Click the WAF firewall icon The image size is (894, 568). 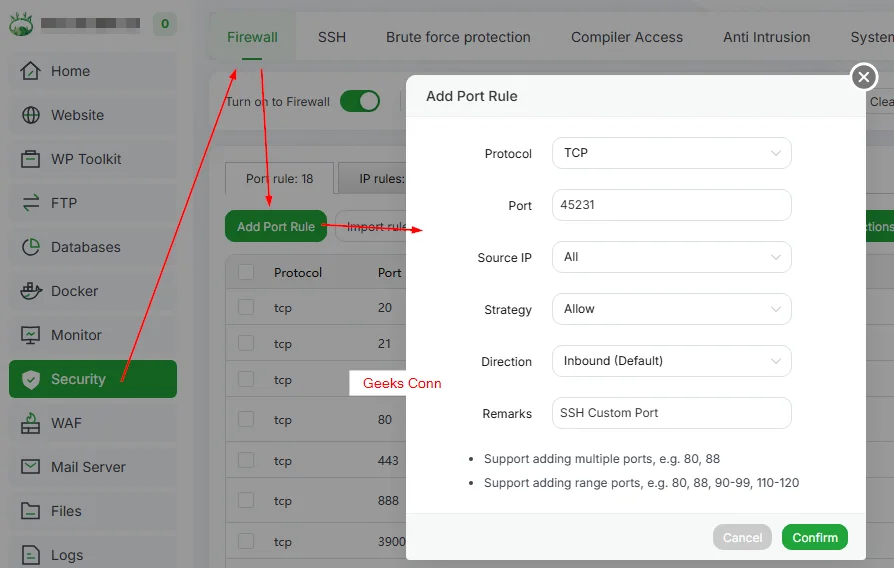click(30, 423)
